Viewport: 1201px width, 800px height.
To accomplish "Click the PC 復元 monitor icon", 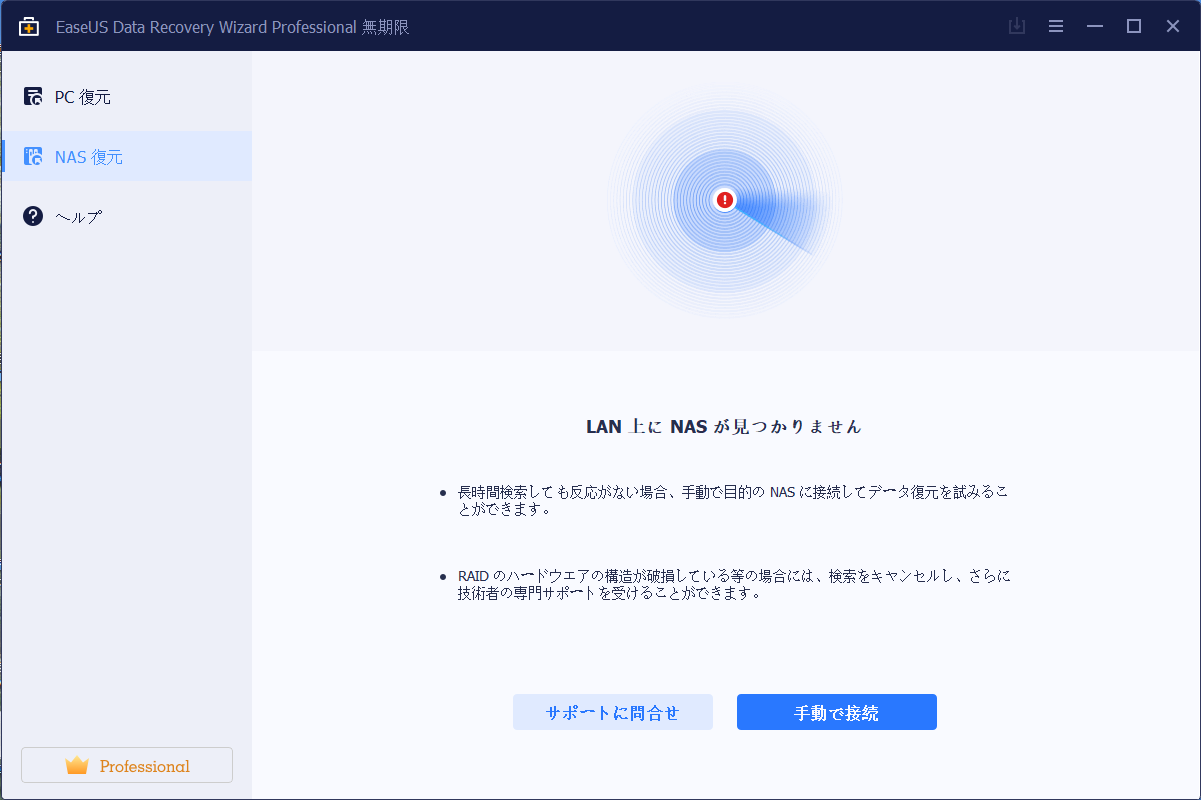I will (33, 97).
